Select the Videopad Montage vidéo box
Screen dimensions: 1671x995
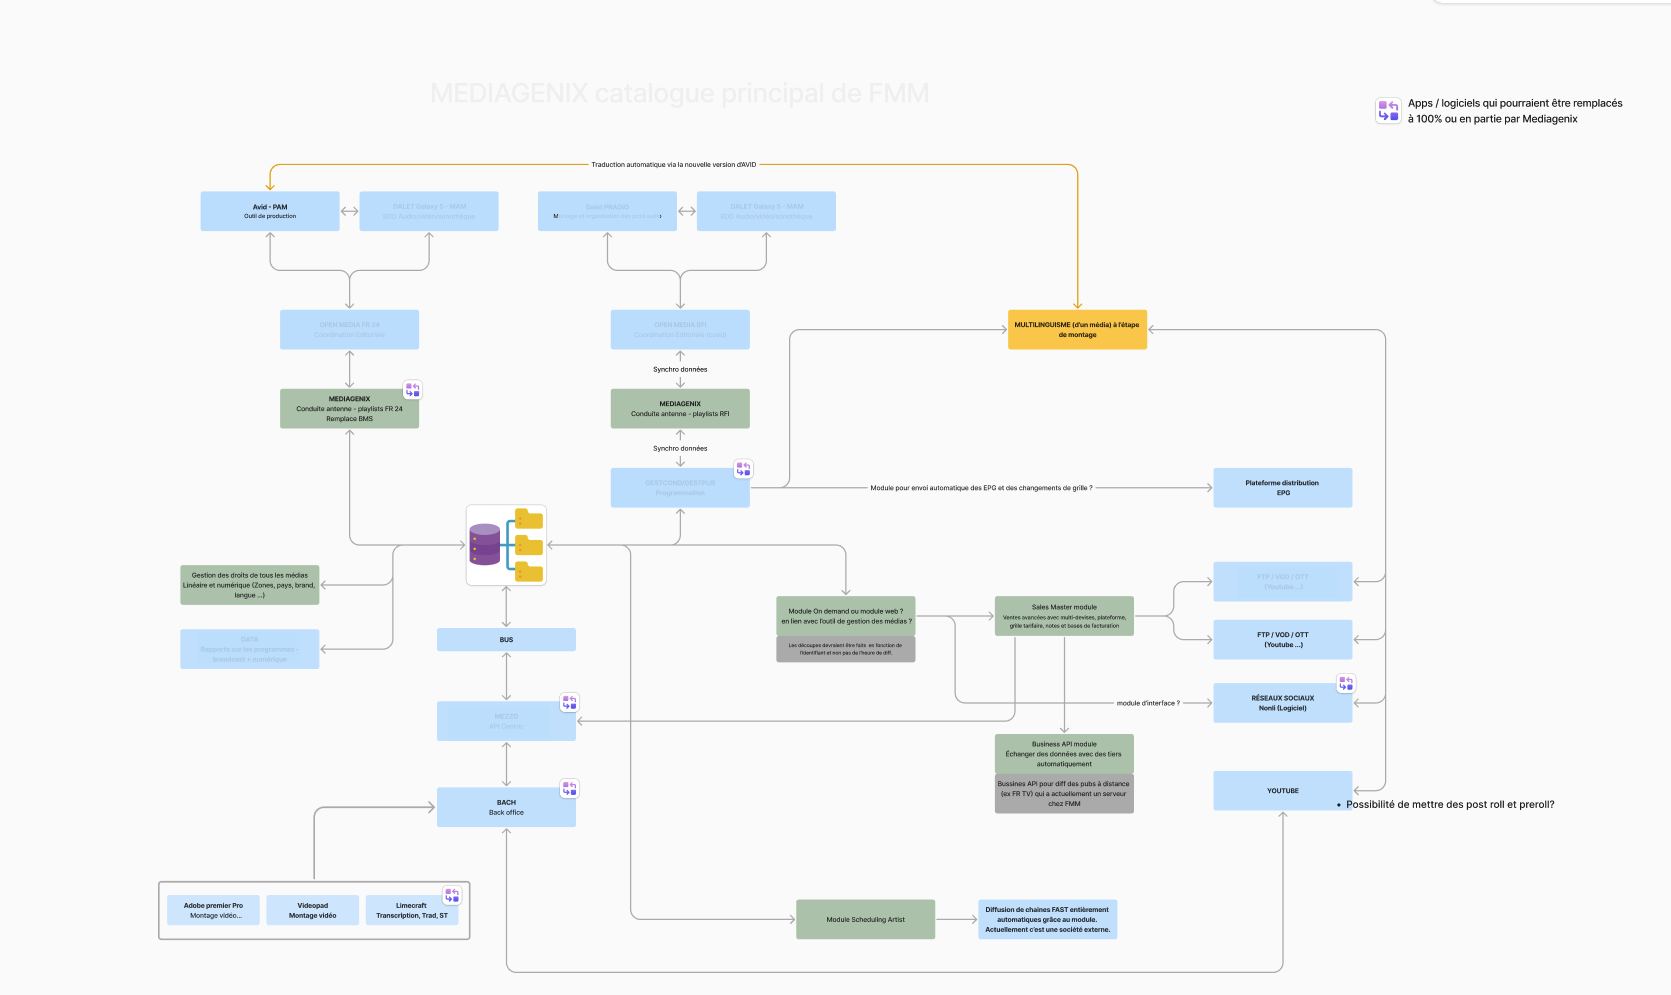pos(312,910)
